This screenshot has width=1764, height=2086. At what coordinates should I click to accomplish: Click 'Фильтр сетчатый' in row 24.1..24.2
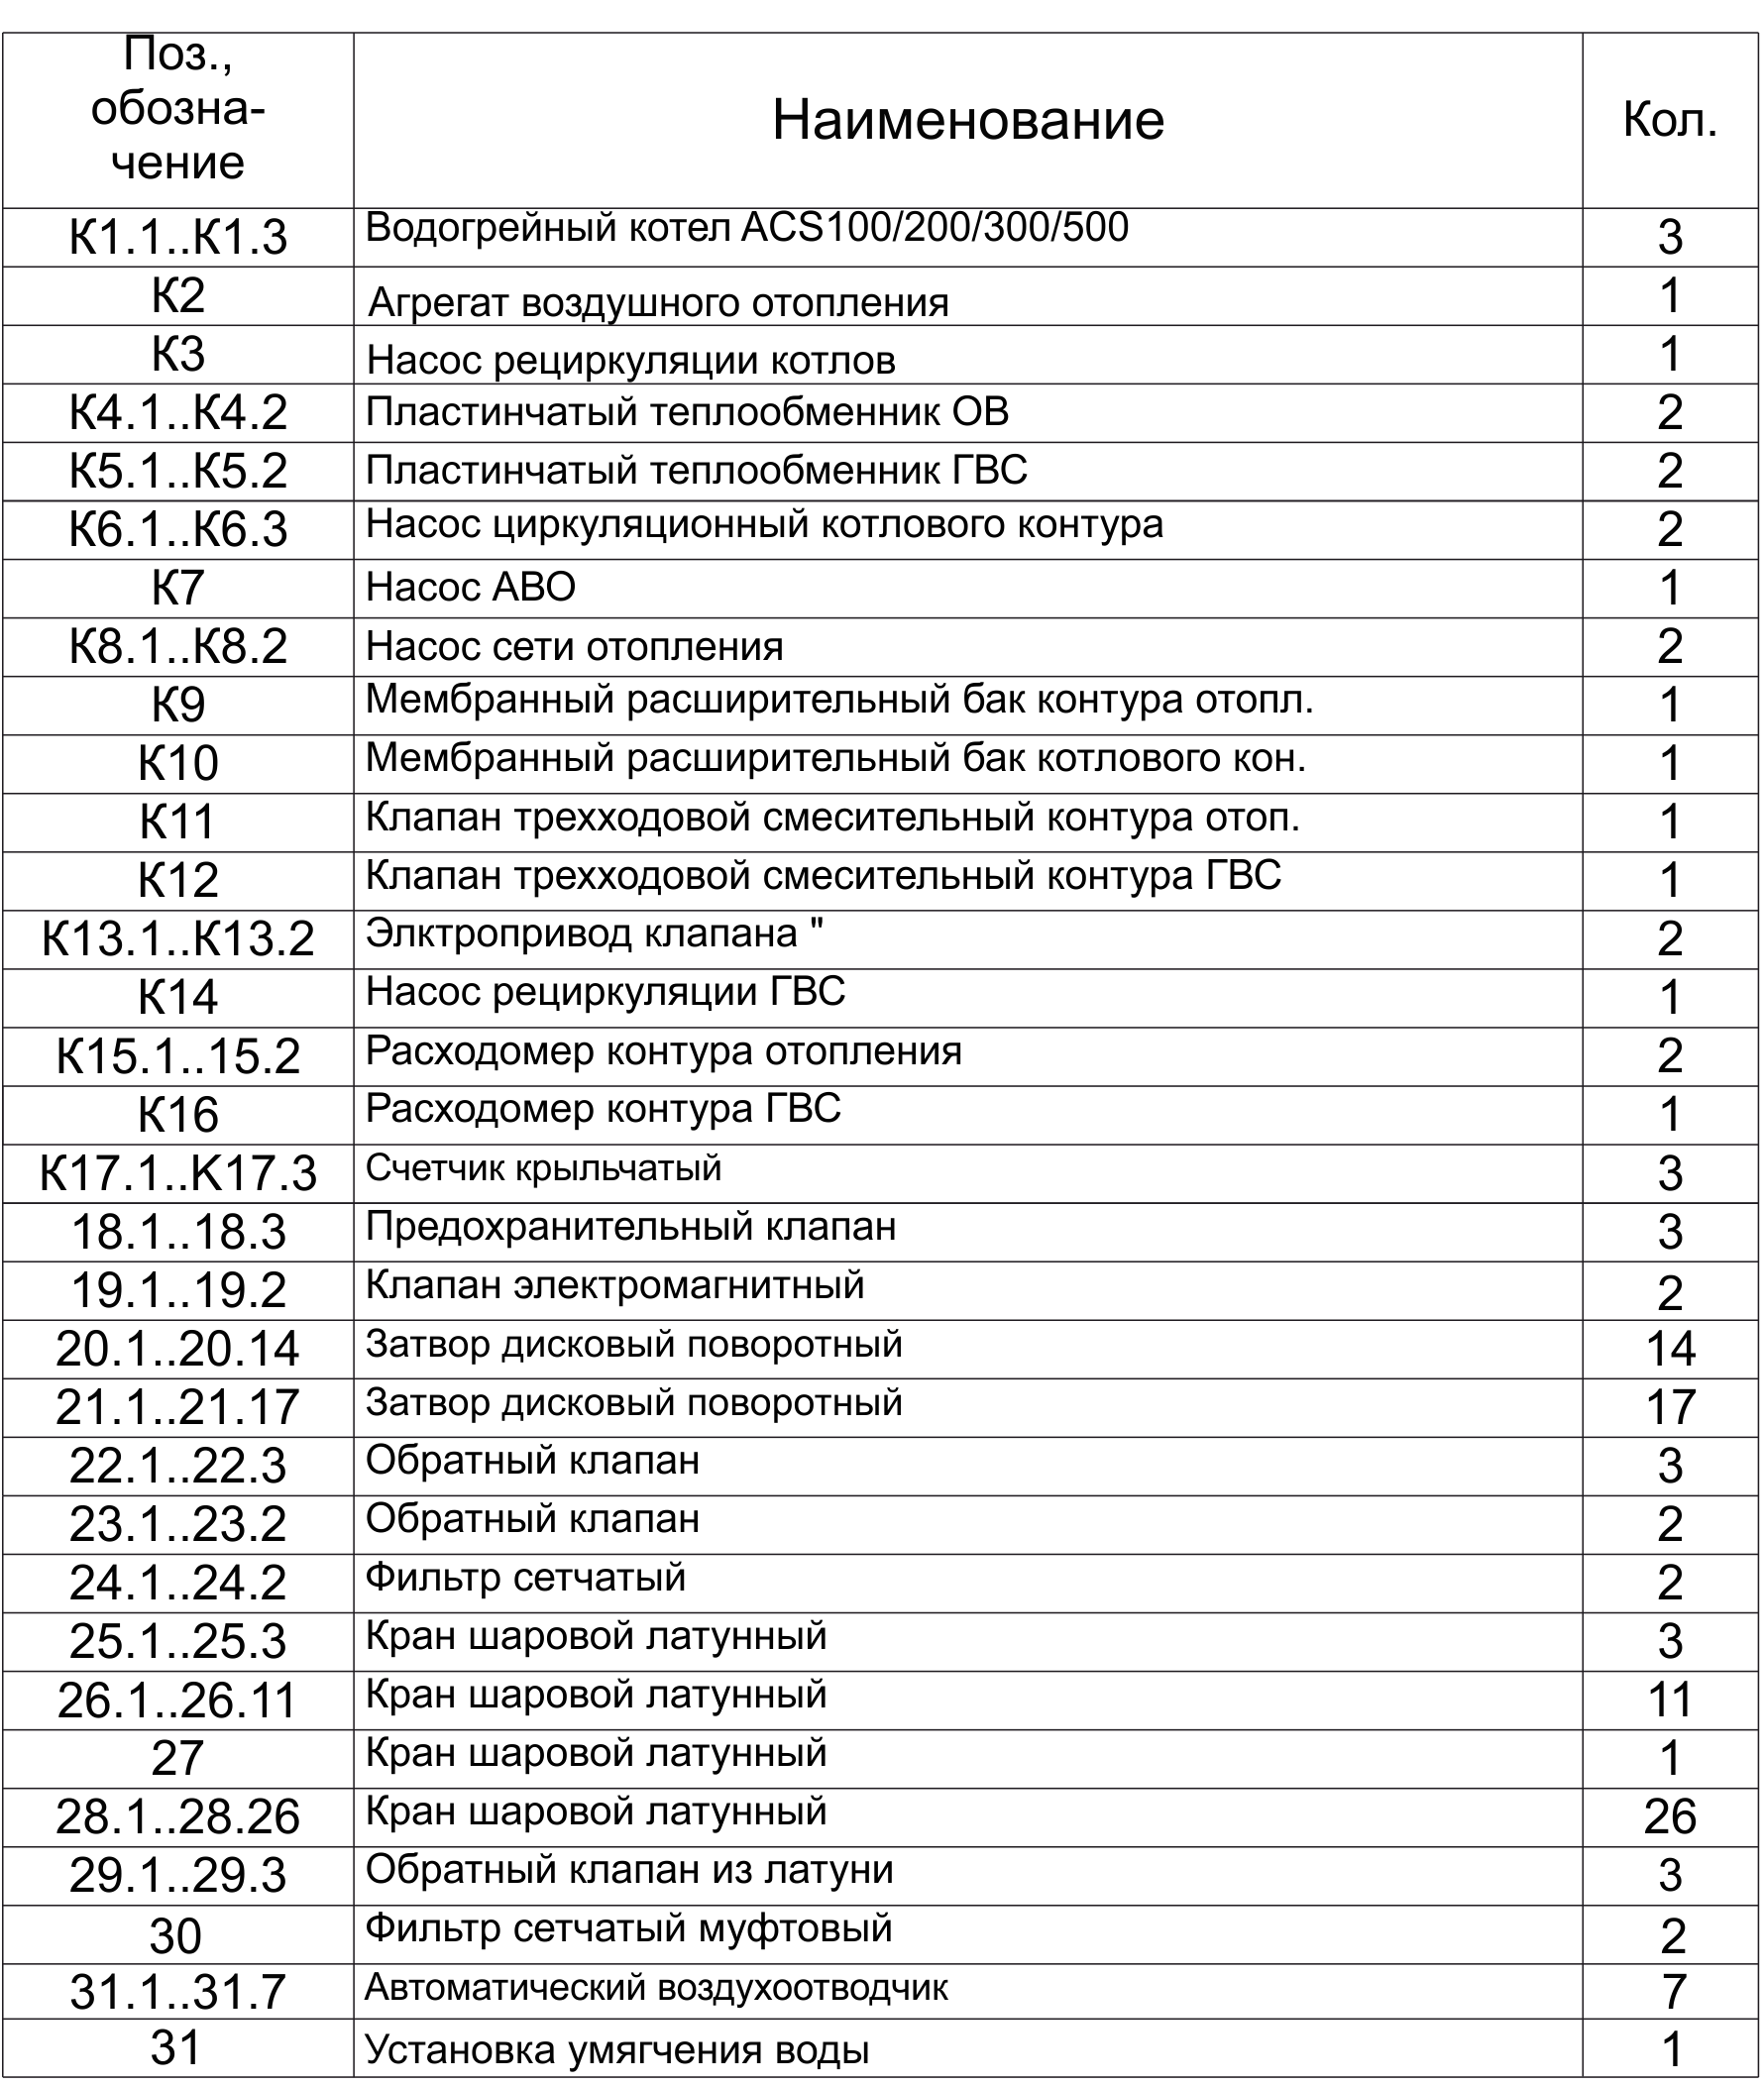click(525, 1578)
